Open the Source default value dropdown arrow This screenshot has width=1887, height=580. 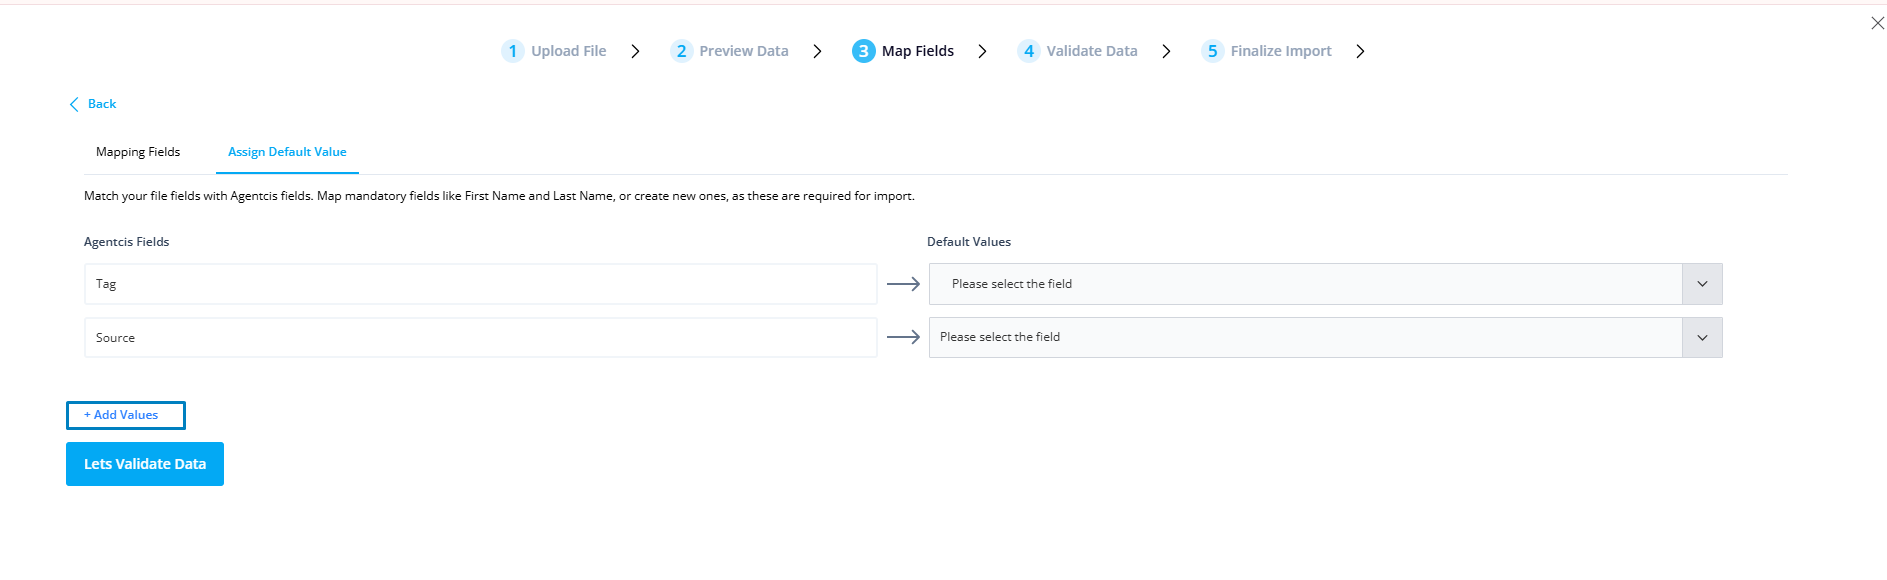point(1702,338)
